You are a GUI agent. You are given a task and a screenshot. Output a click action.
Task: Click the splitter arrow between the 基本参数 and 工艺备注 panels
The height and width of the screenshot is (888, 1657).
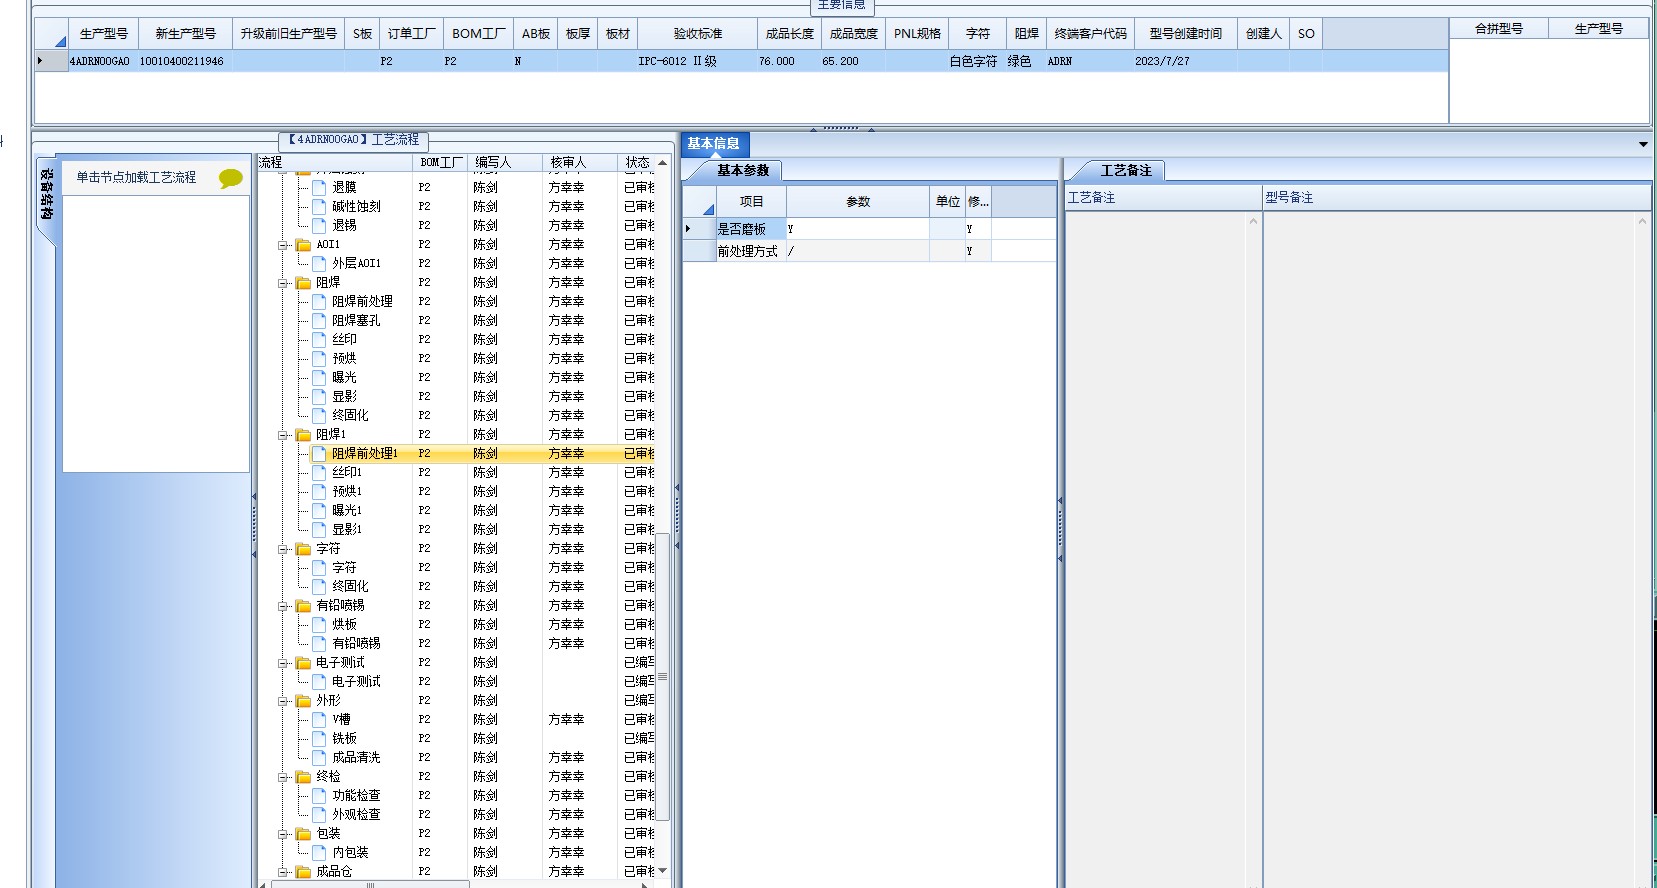1060,500
